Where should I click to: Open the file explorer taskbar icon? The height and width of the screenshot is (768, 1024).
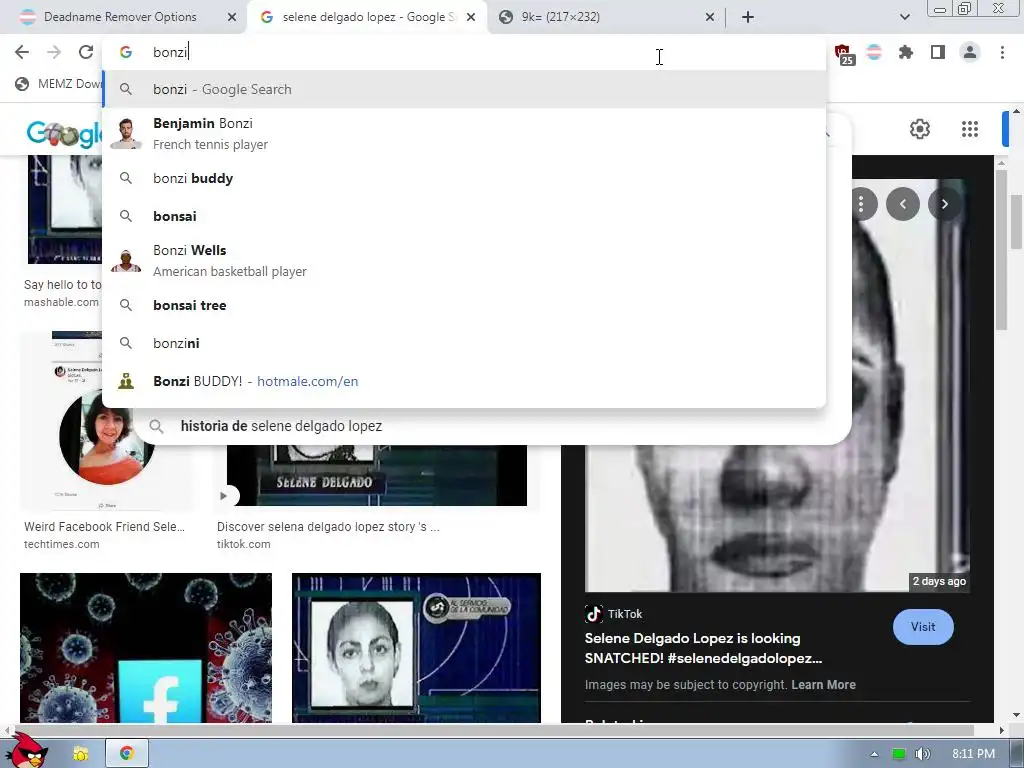(81, 754)
